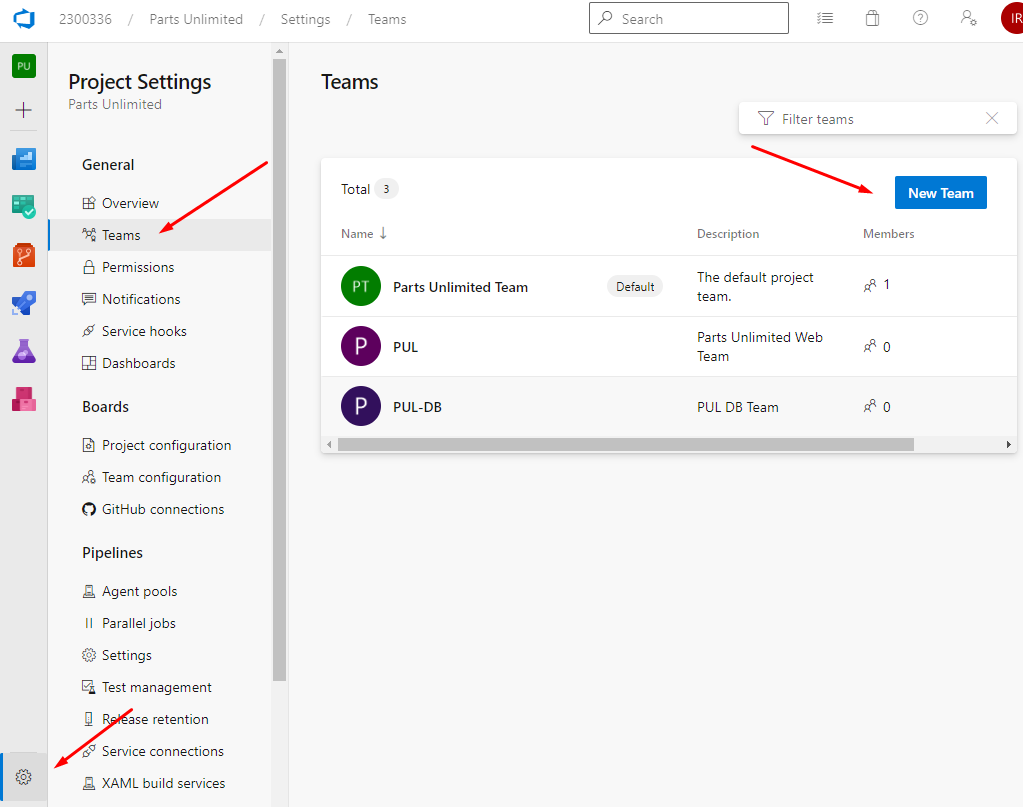Open Pipelines hub from left rail

(x=24, y=303)
